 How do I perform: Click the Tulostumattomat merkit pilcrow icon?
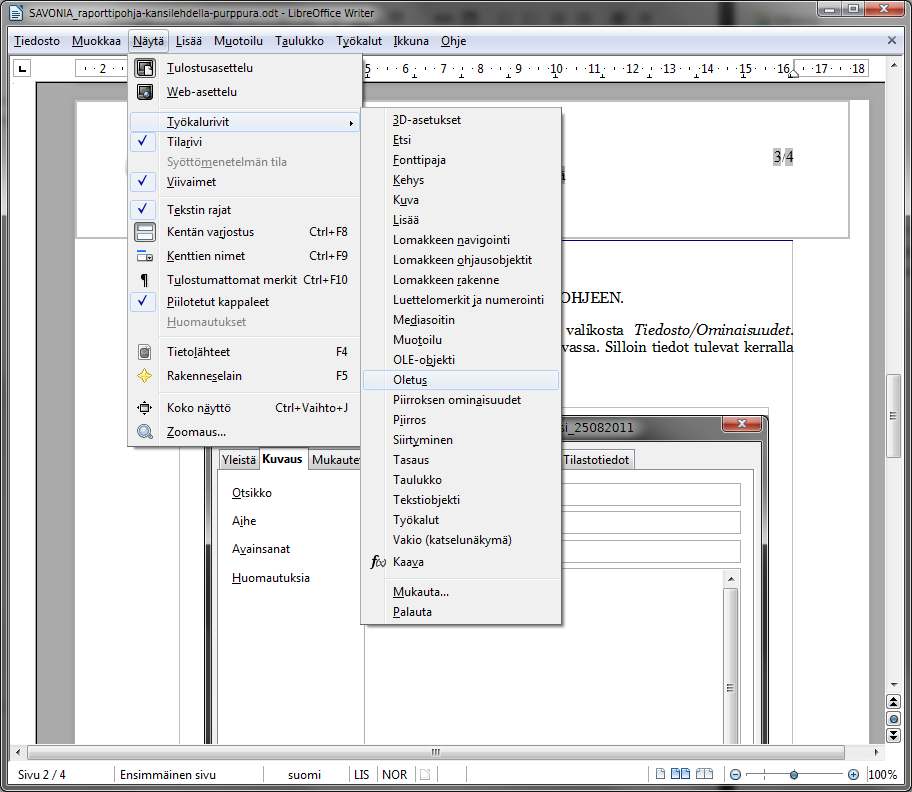click(x=145, y=280)
